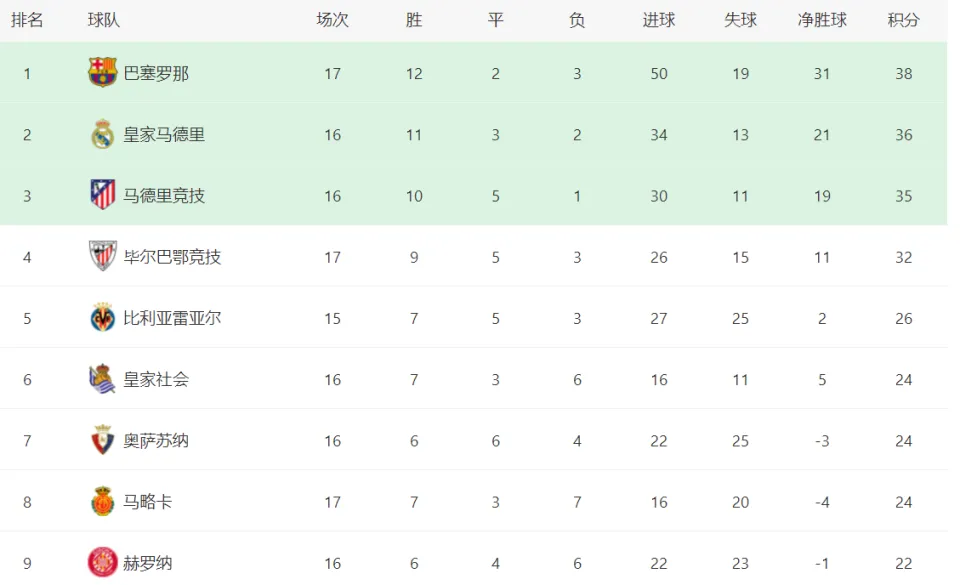The width and height of the screenshot is (960, 585).
Task: Open team name 毕尔巴鄂竞技
Action: coord(172,257)
